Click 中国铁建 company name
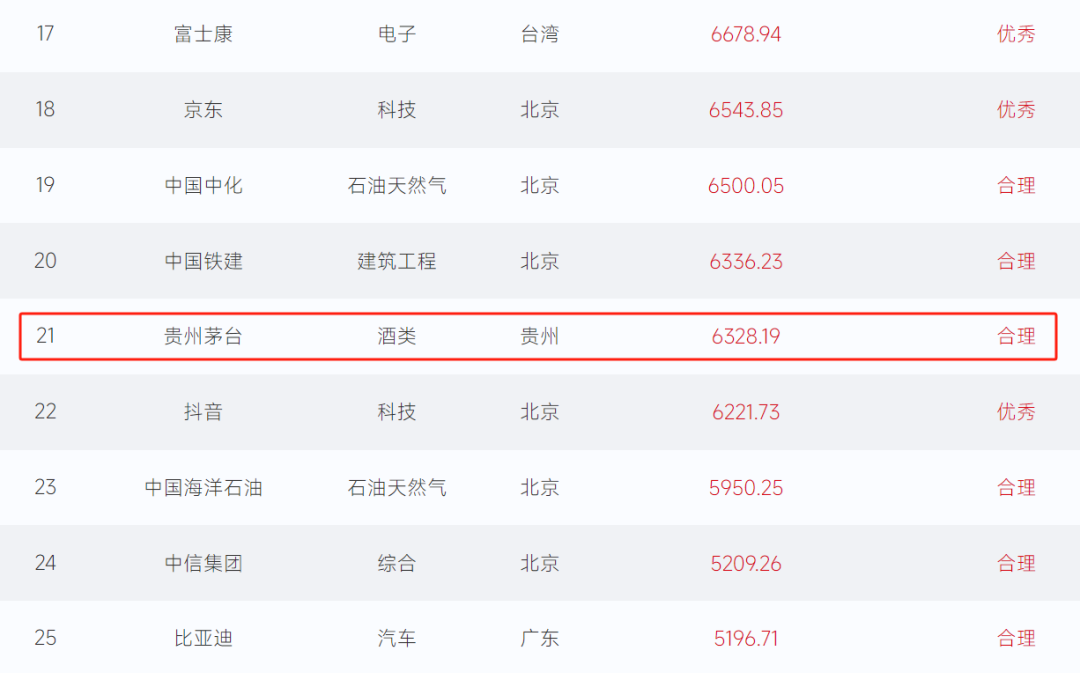Screen dimensions: 1080x673 tap(203, 261)
